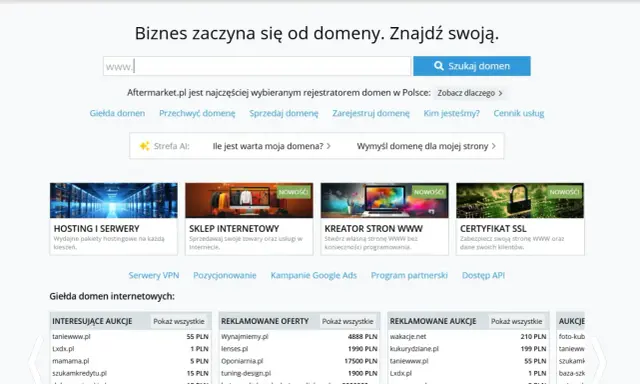Open the Kreator Stron WWW laptop image
The width and height of the screenshot is (640, 384).
click(x=384, y=200)
